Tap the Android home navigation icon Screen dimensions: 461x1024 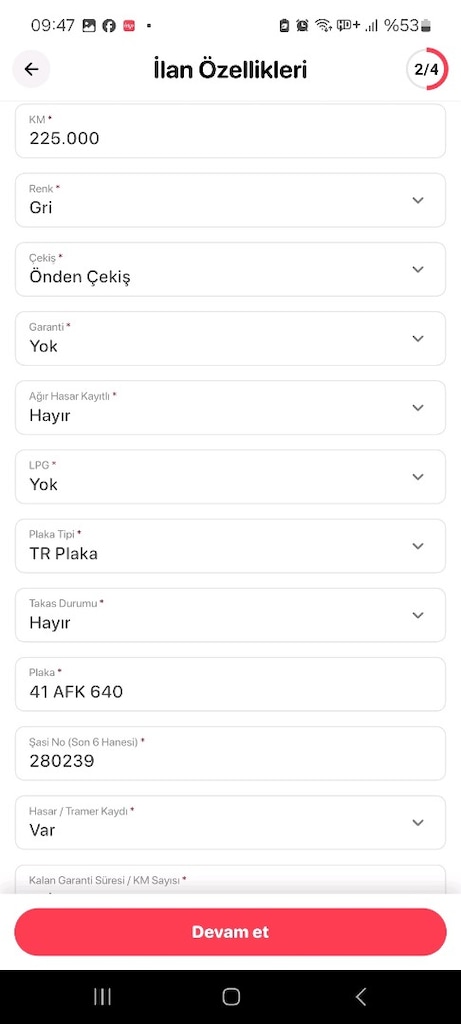click(231, 996)
